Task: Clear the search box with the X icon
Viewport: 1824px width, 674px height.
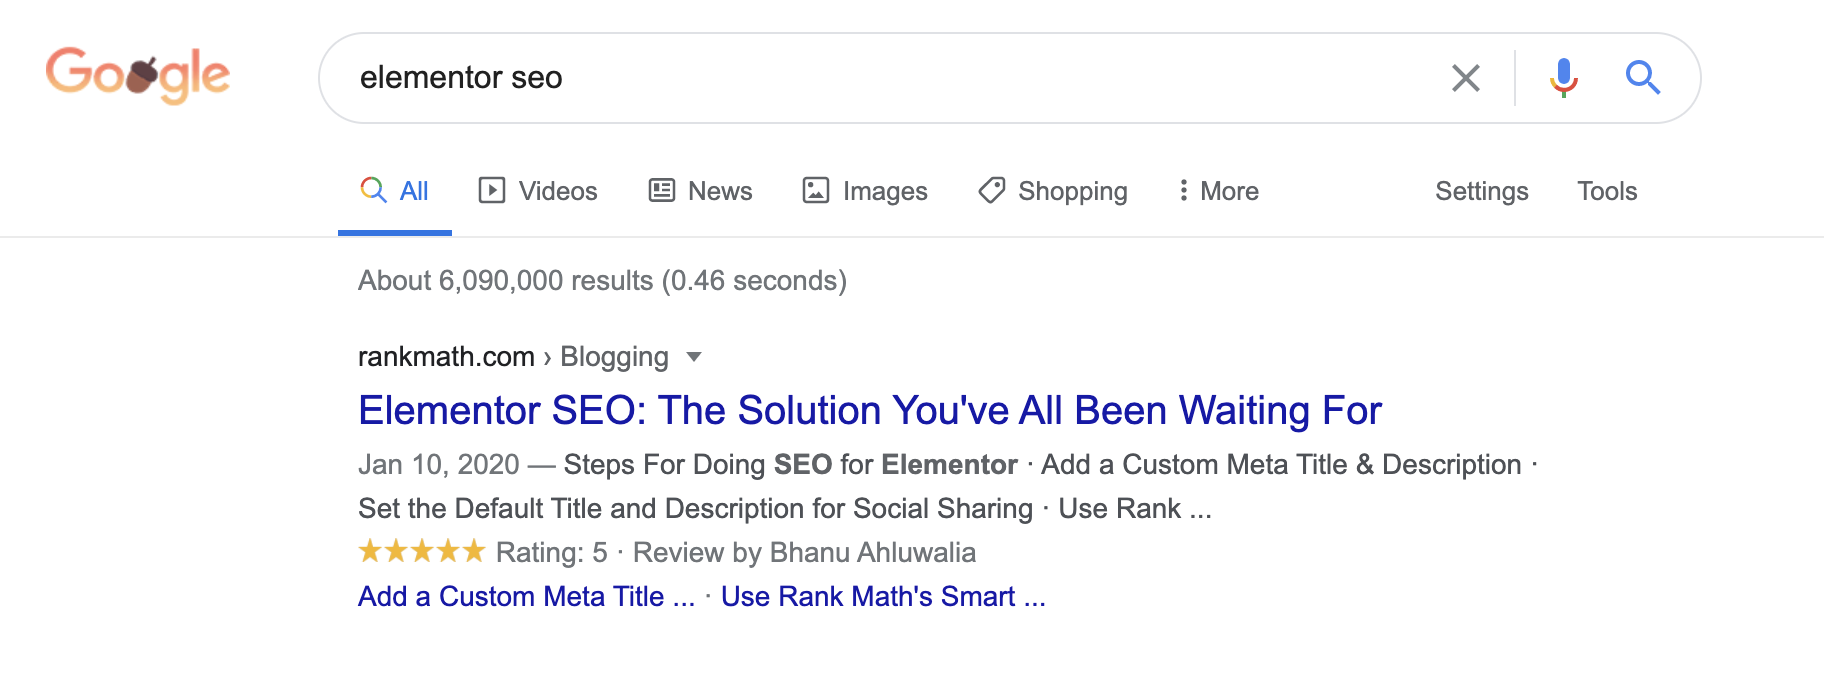Action: pyautogui.click(x=1465, y=77)
